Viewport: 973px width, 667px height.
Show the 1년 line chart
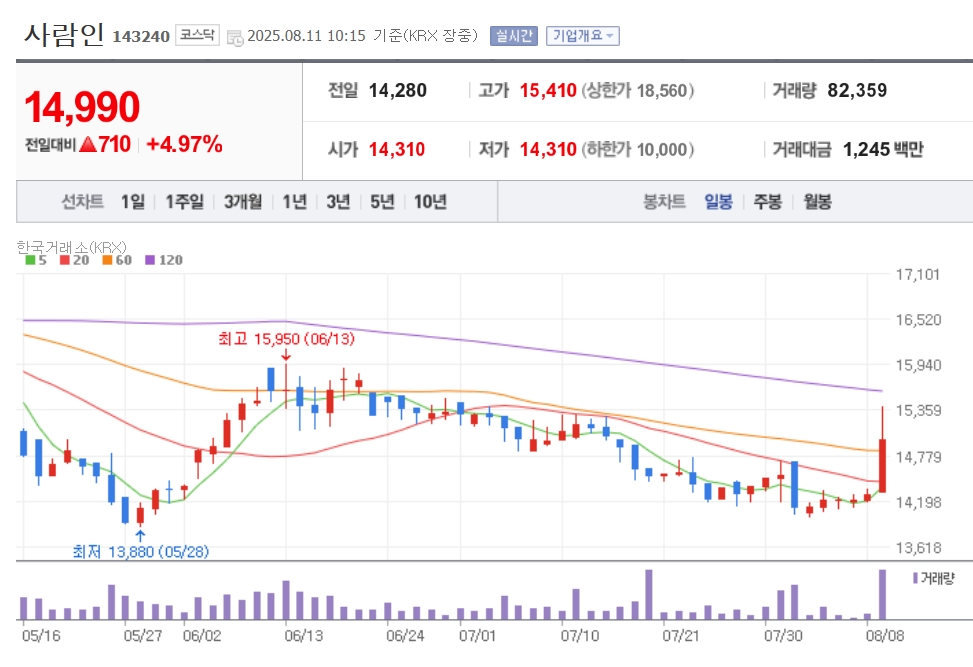(295, 202)
